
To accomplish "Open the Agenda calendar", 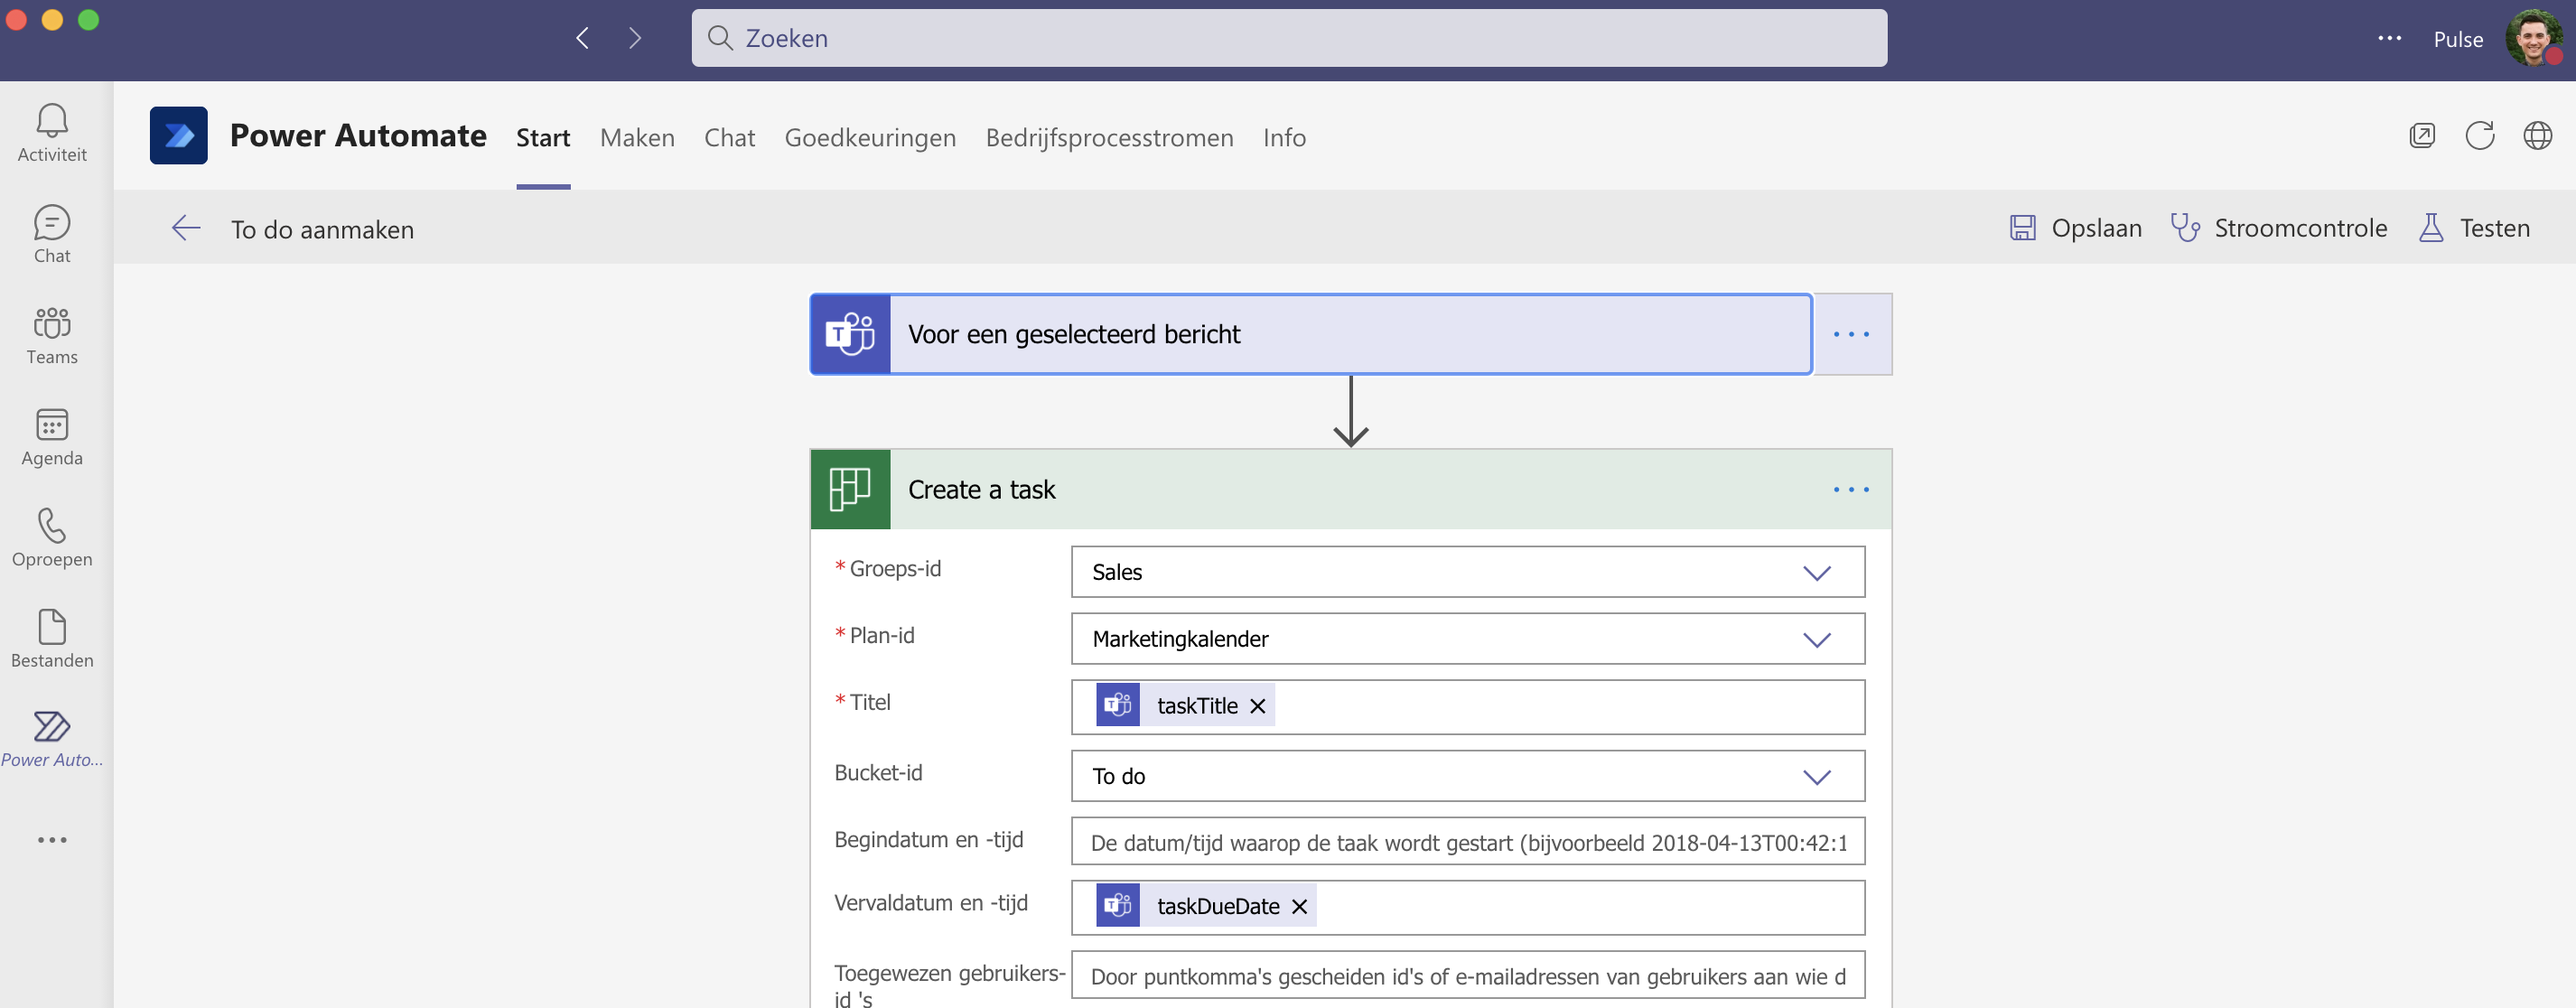I will pos(52,437).
